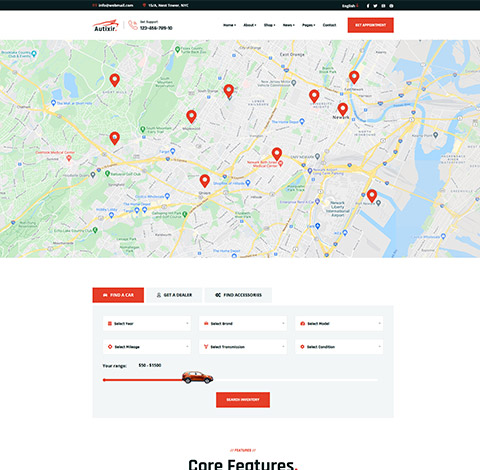Viewport: 480px width, 470px height.
Task: Open the Facebook social icon in top bar
Action: point(368,6)
